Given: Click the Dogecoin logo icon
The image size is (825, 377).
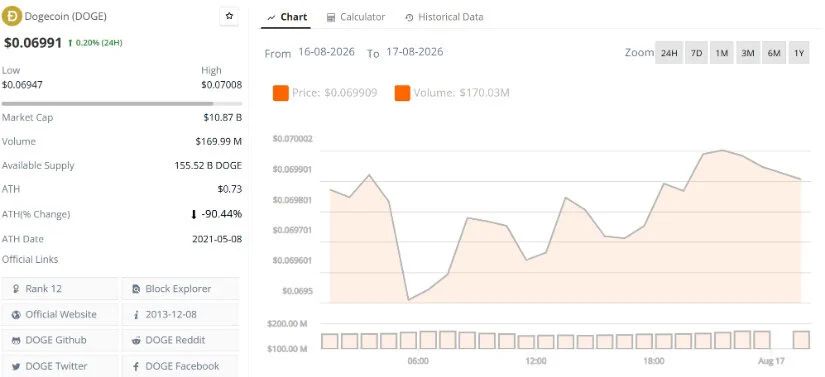Looking at the screenshot, I should click(x=12, y=16).
